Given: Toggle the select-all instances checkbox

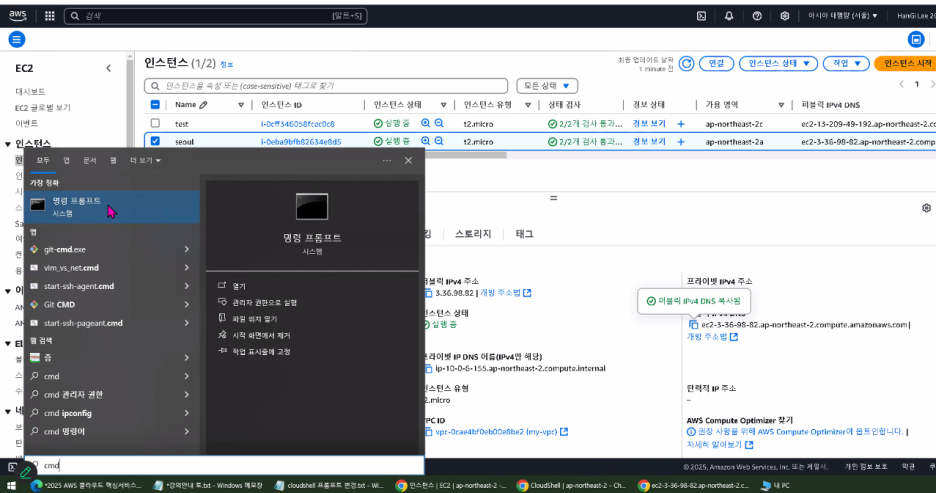Looking at the screenshot, I should 155,104.
